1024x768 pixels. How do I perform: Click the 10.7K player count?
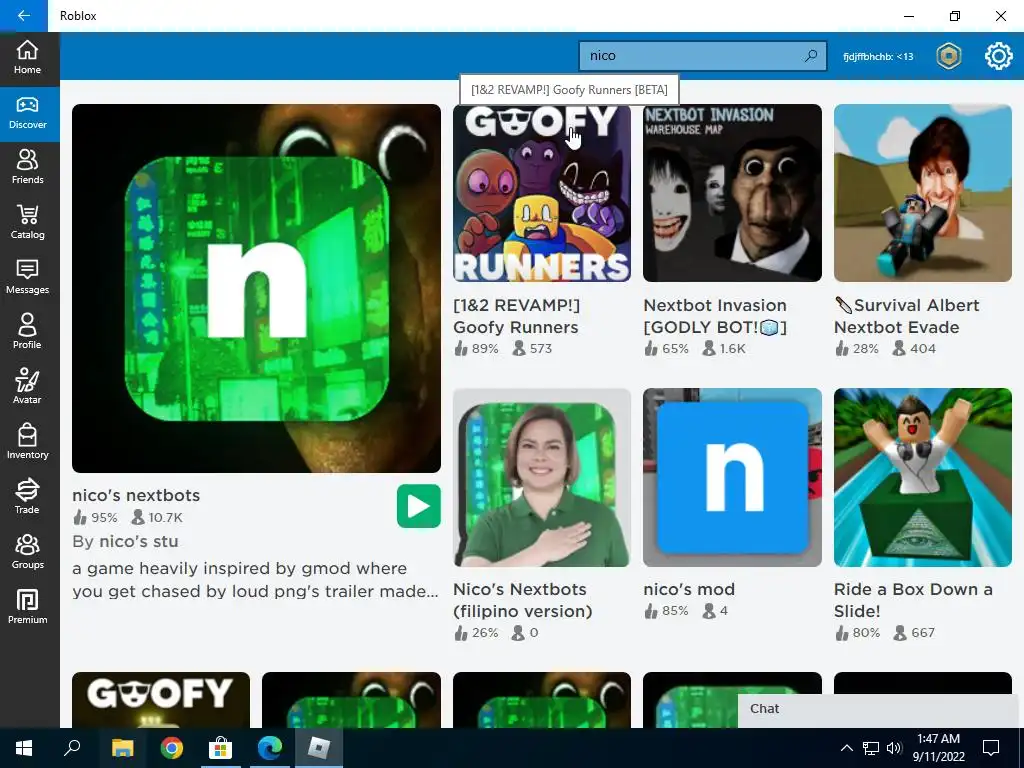[x=157, y=518]
